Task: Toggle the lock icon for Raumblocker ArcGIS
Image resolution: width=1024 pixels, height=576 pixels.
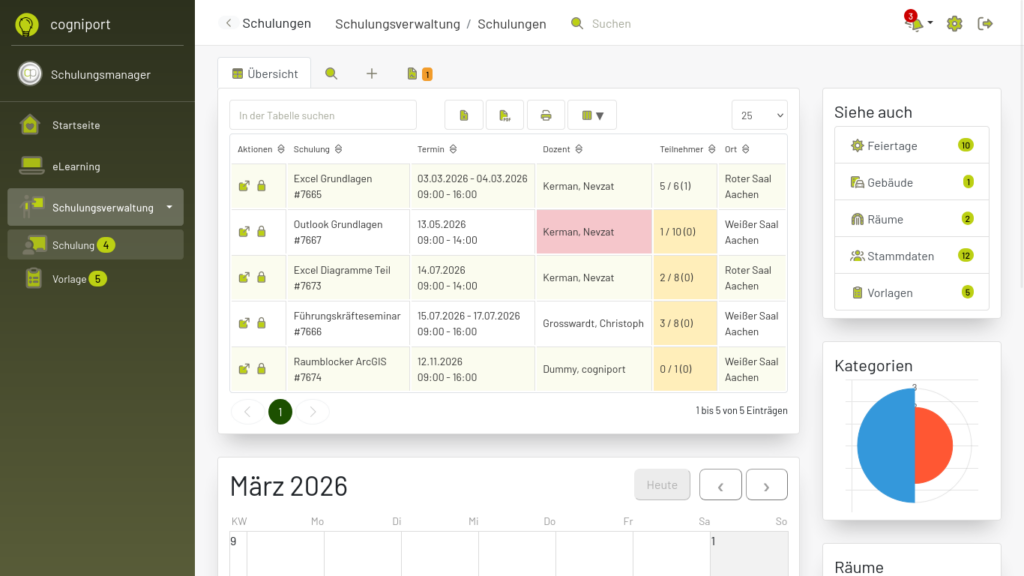Action: 262,369
